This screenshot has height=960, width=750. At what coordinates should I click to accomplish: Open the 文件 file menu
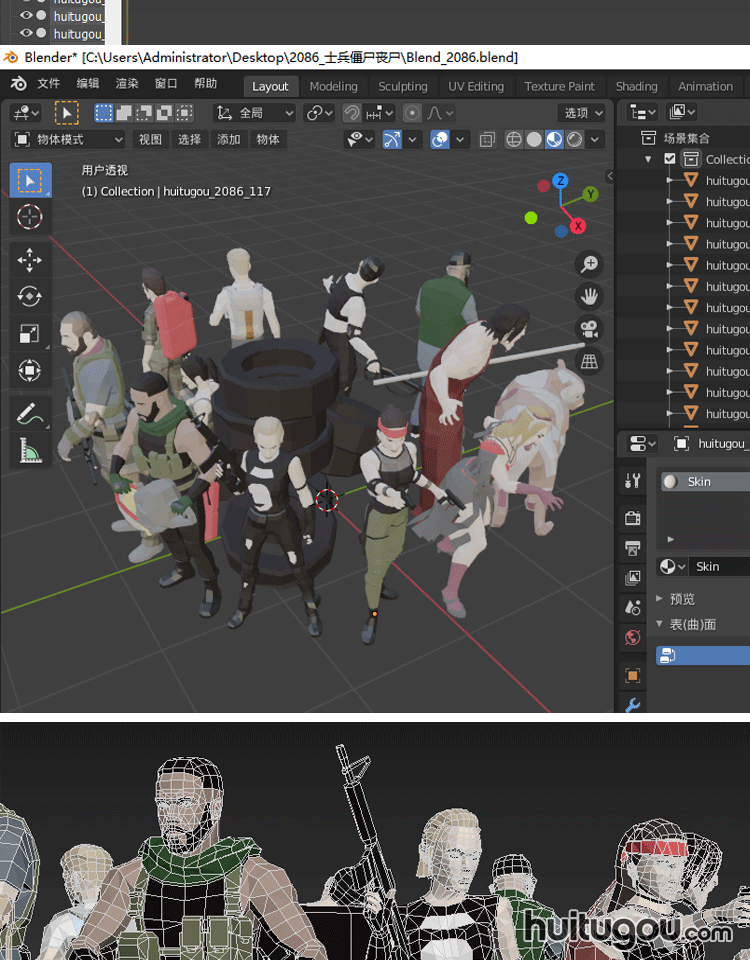pyautogui.click(x=49, y=84)
